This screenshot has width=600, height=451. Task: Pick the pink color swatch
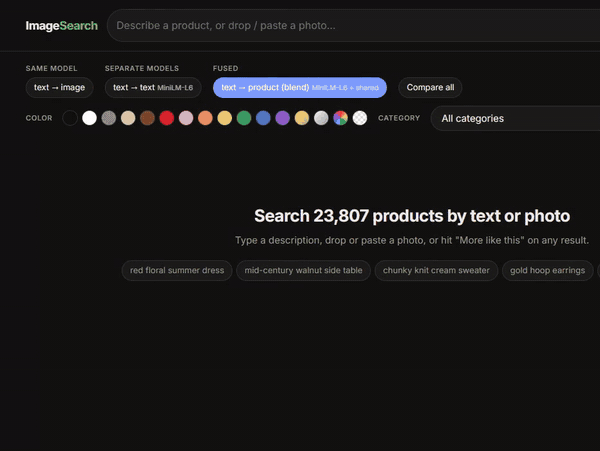186,118
